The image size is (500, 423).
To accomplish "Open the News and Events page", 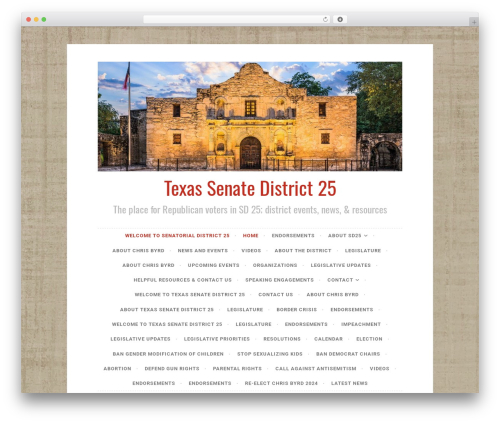I will click(203, 250).
